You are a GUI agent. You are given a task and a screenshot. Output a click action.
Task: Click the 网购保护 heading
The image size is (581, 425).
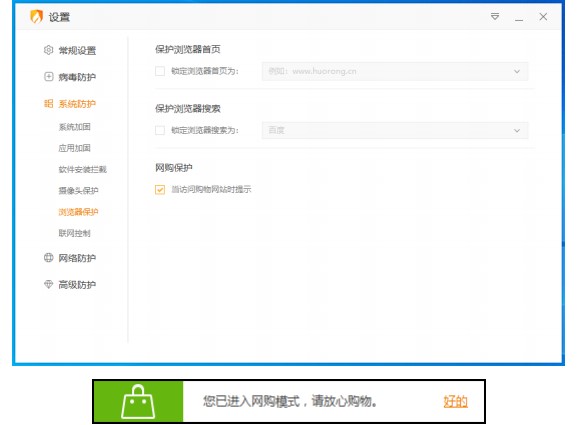173,168
